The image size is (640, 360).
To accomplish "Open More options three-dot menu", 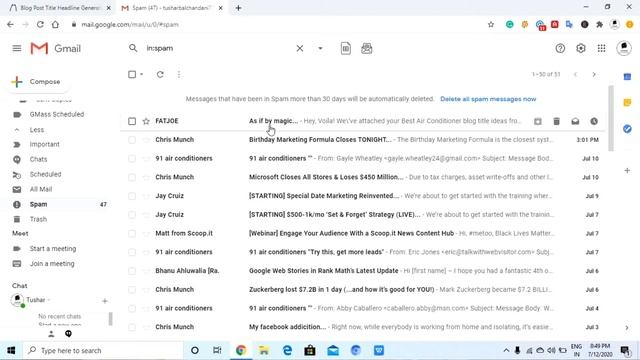I will [179, 75].
